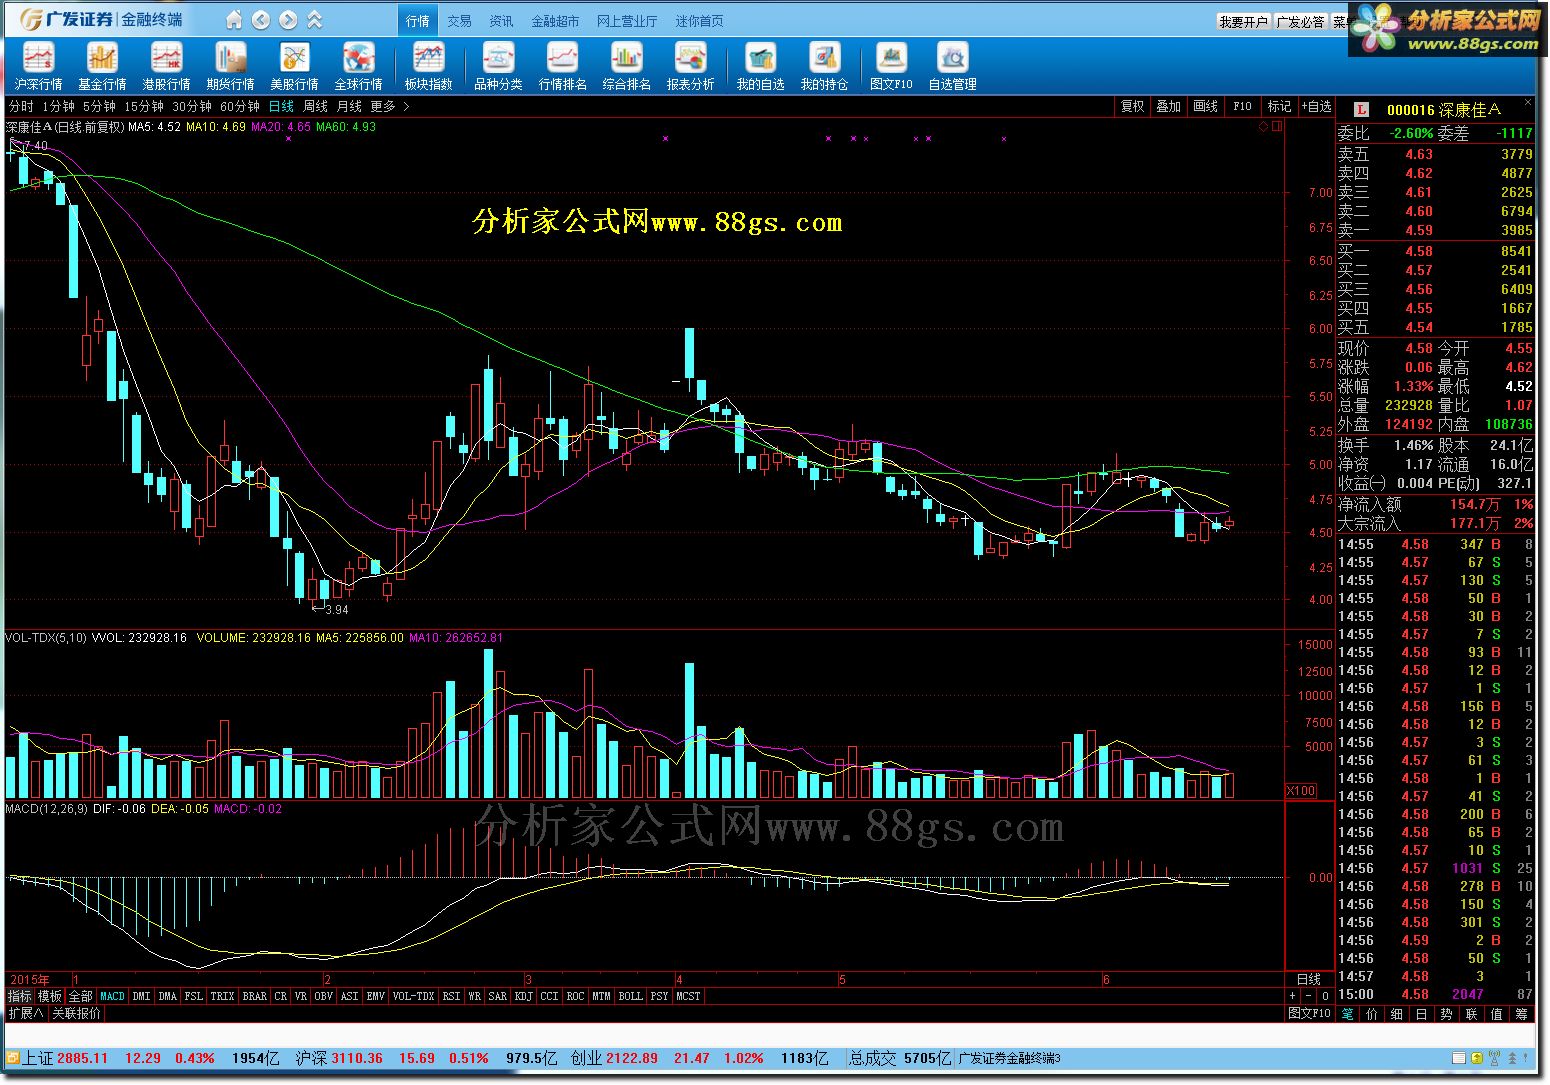This screenshot has height=1085, width=1550.
Task: Click the - zoom out chart button
Action: click(x=1309, y=996)
